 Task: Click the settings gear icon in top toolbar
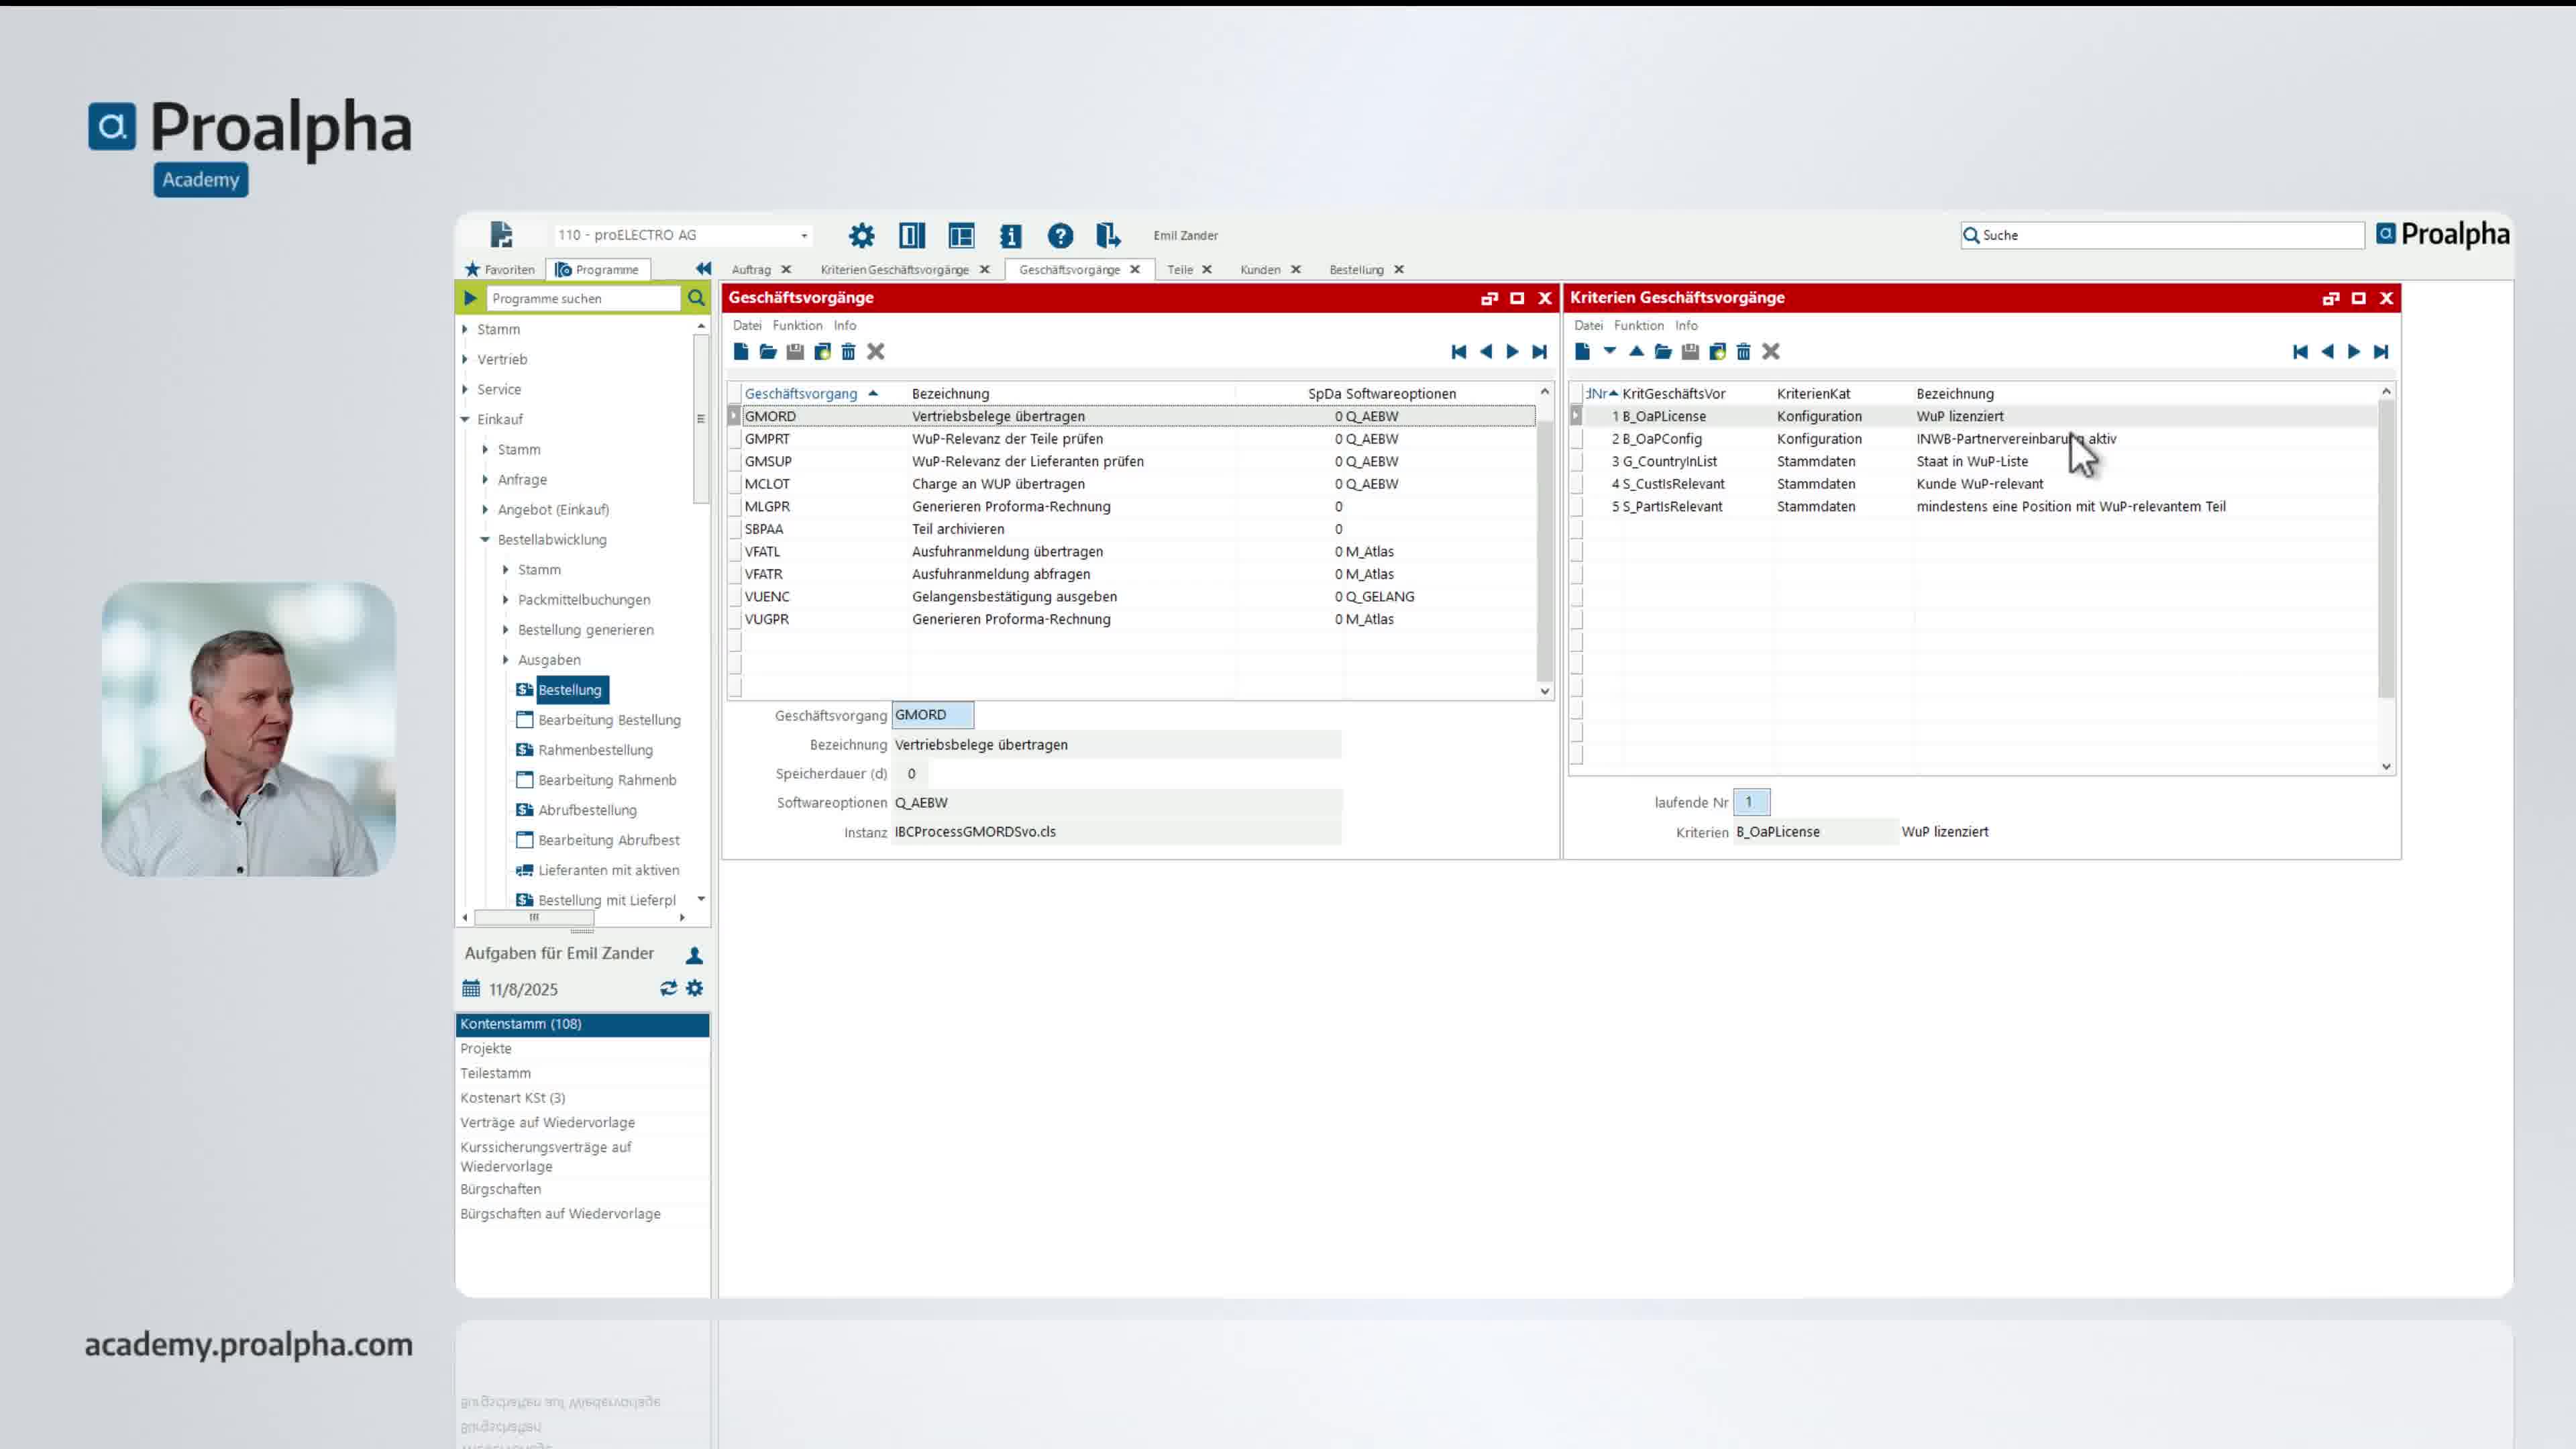click(x=861, y=236)
